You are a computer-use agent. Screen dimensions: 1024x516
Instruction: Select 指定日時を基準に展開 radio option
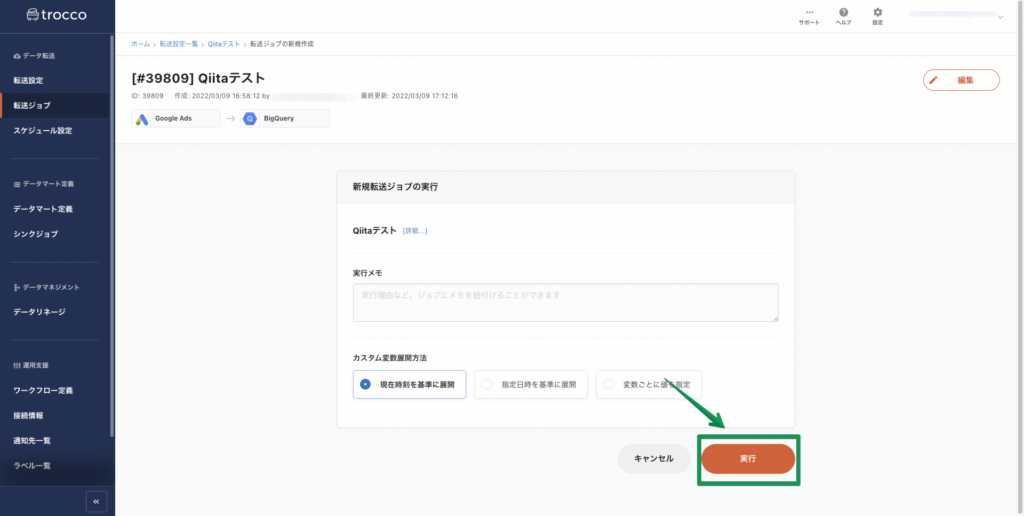(x=488, y=384)
